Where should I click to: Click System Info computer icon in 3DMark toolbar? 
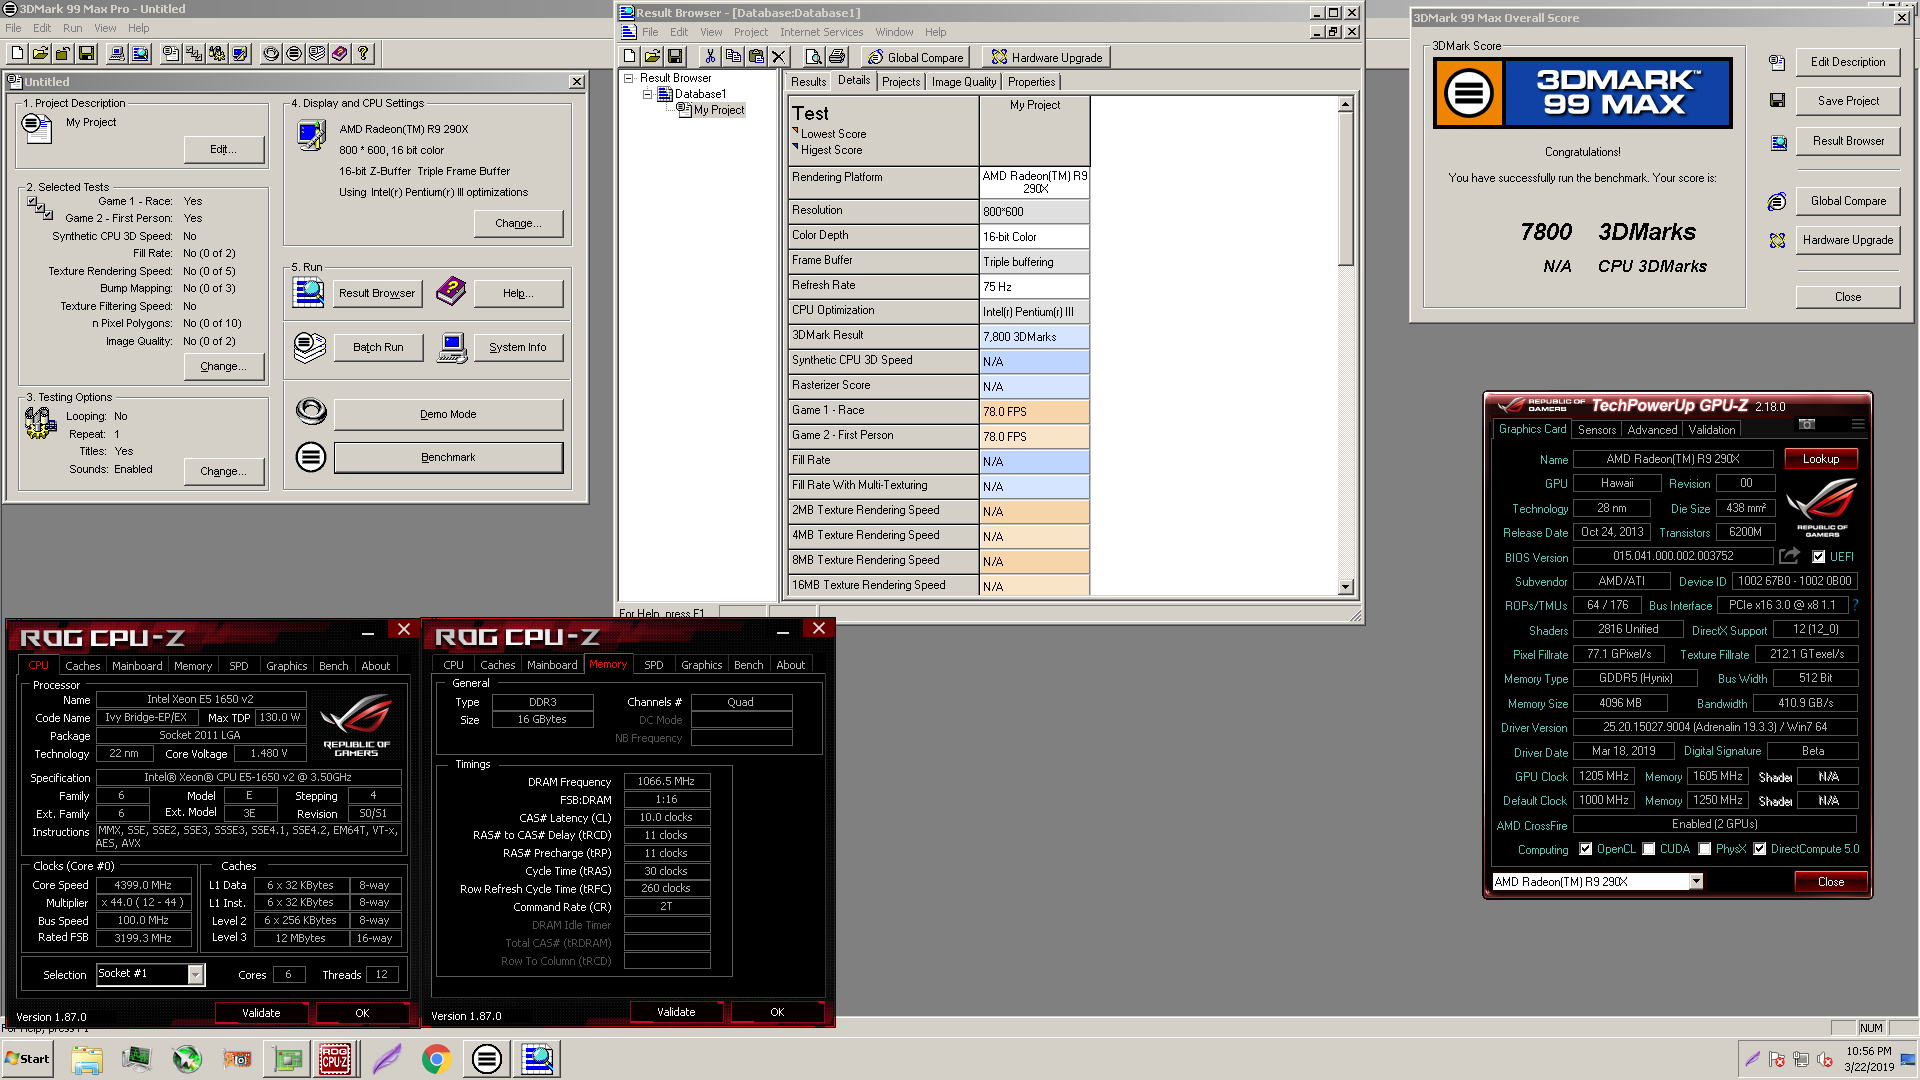tap(117, 54)
